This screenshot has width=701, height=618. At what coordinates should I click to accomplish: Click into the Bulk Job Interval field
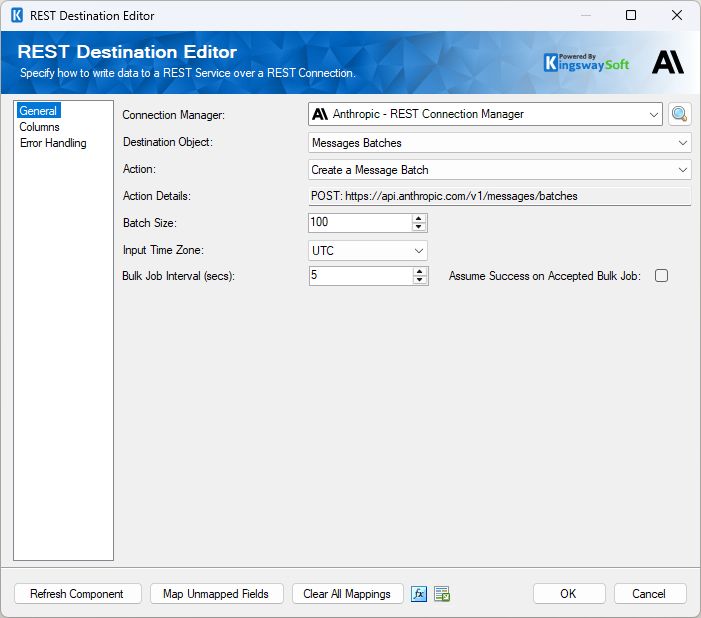361,276
